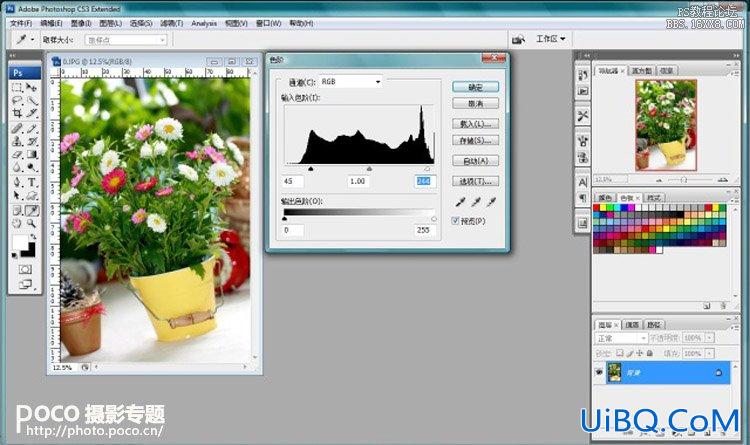The width and height of the screenshot is (750, 445).
Task: Pick the gray point eyedropper in Levels
Action: [x=475, y=202]
